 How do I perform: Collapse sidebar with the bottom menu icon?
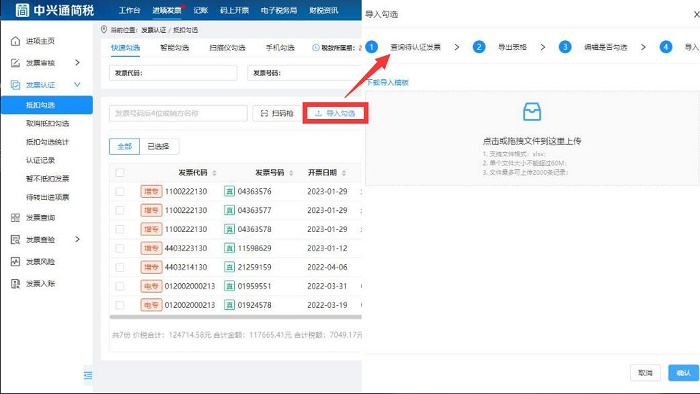pyautogui.click(x=88, y=375)
